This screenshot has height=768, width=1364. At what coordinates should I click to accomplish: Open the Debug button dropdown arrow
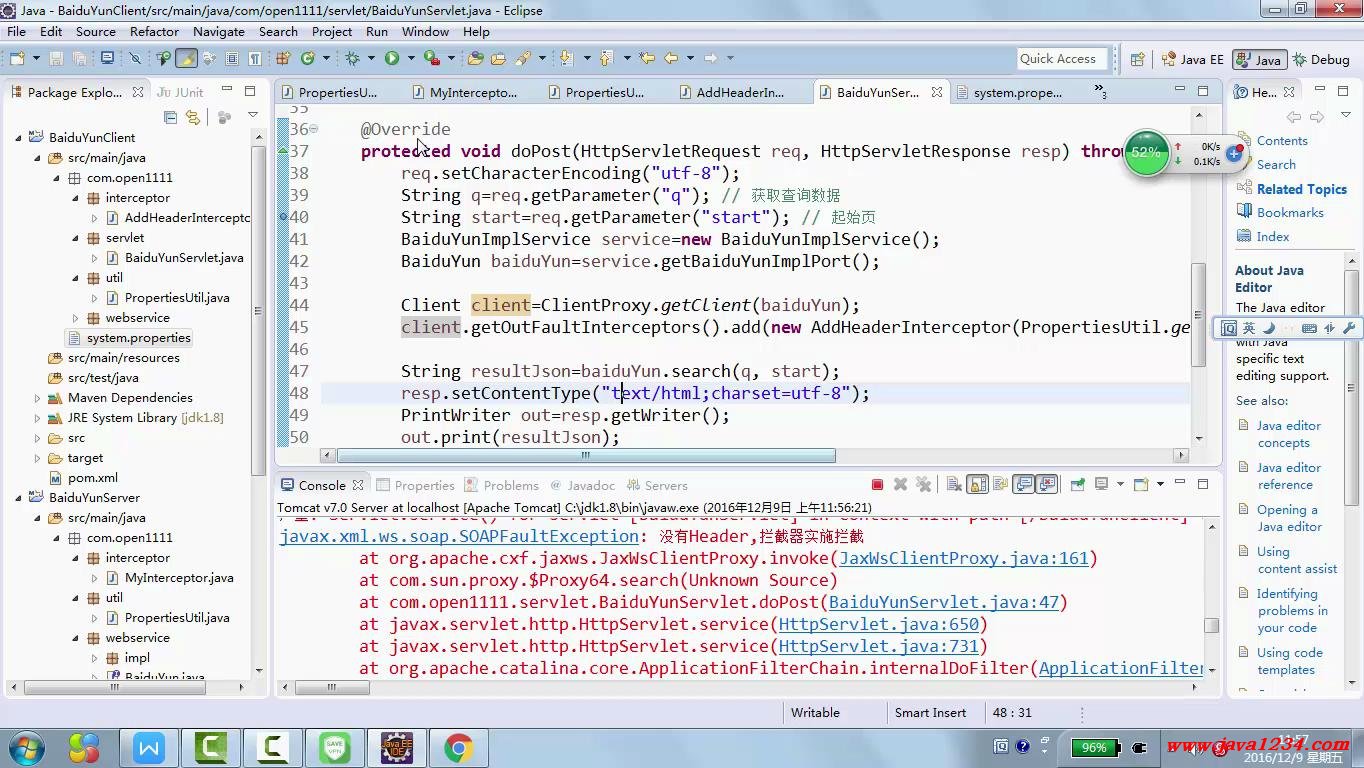(371, 59)
